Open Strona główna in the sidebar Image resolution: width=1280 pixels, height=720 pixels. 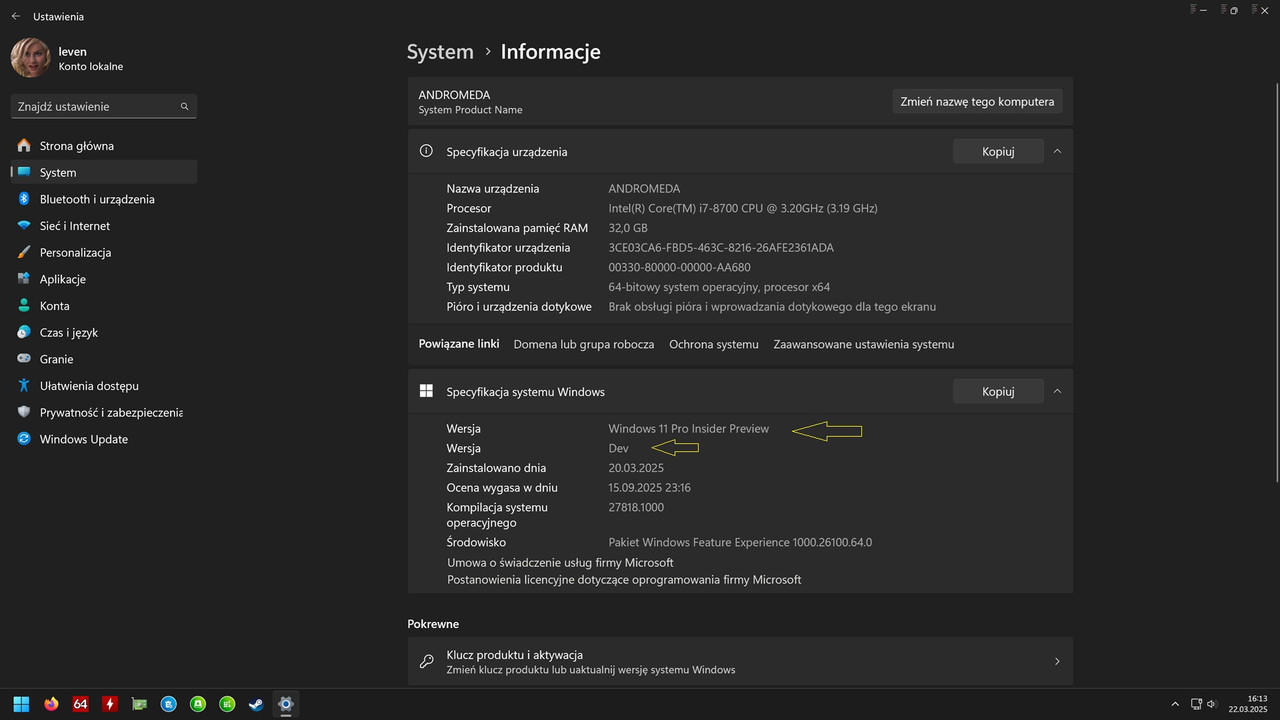point(104,146)
